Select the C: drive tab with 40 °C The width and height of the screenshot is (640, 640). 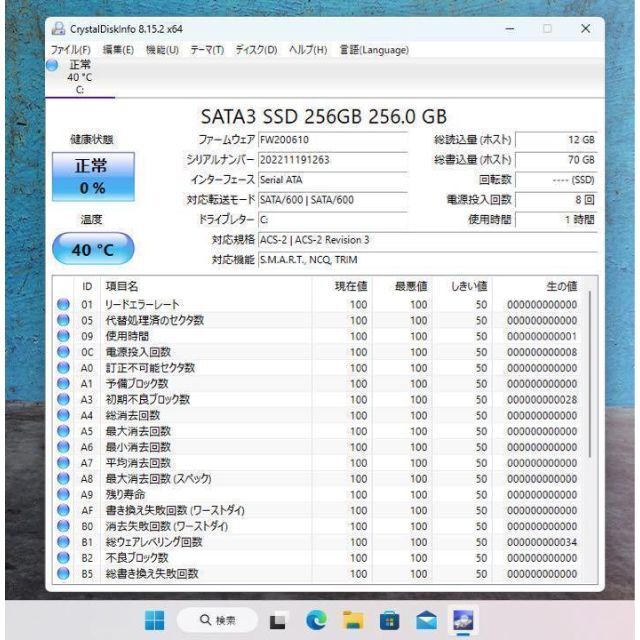(80, 77)
